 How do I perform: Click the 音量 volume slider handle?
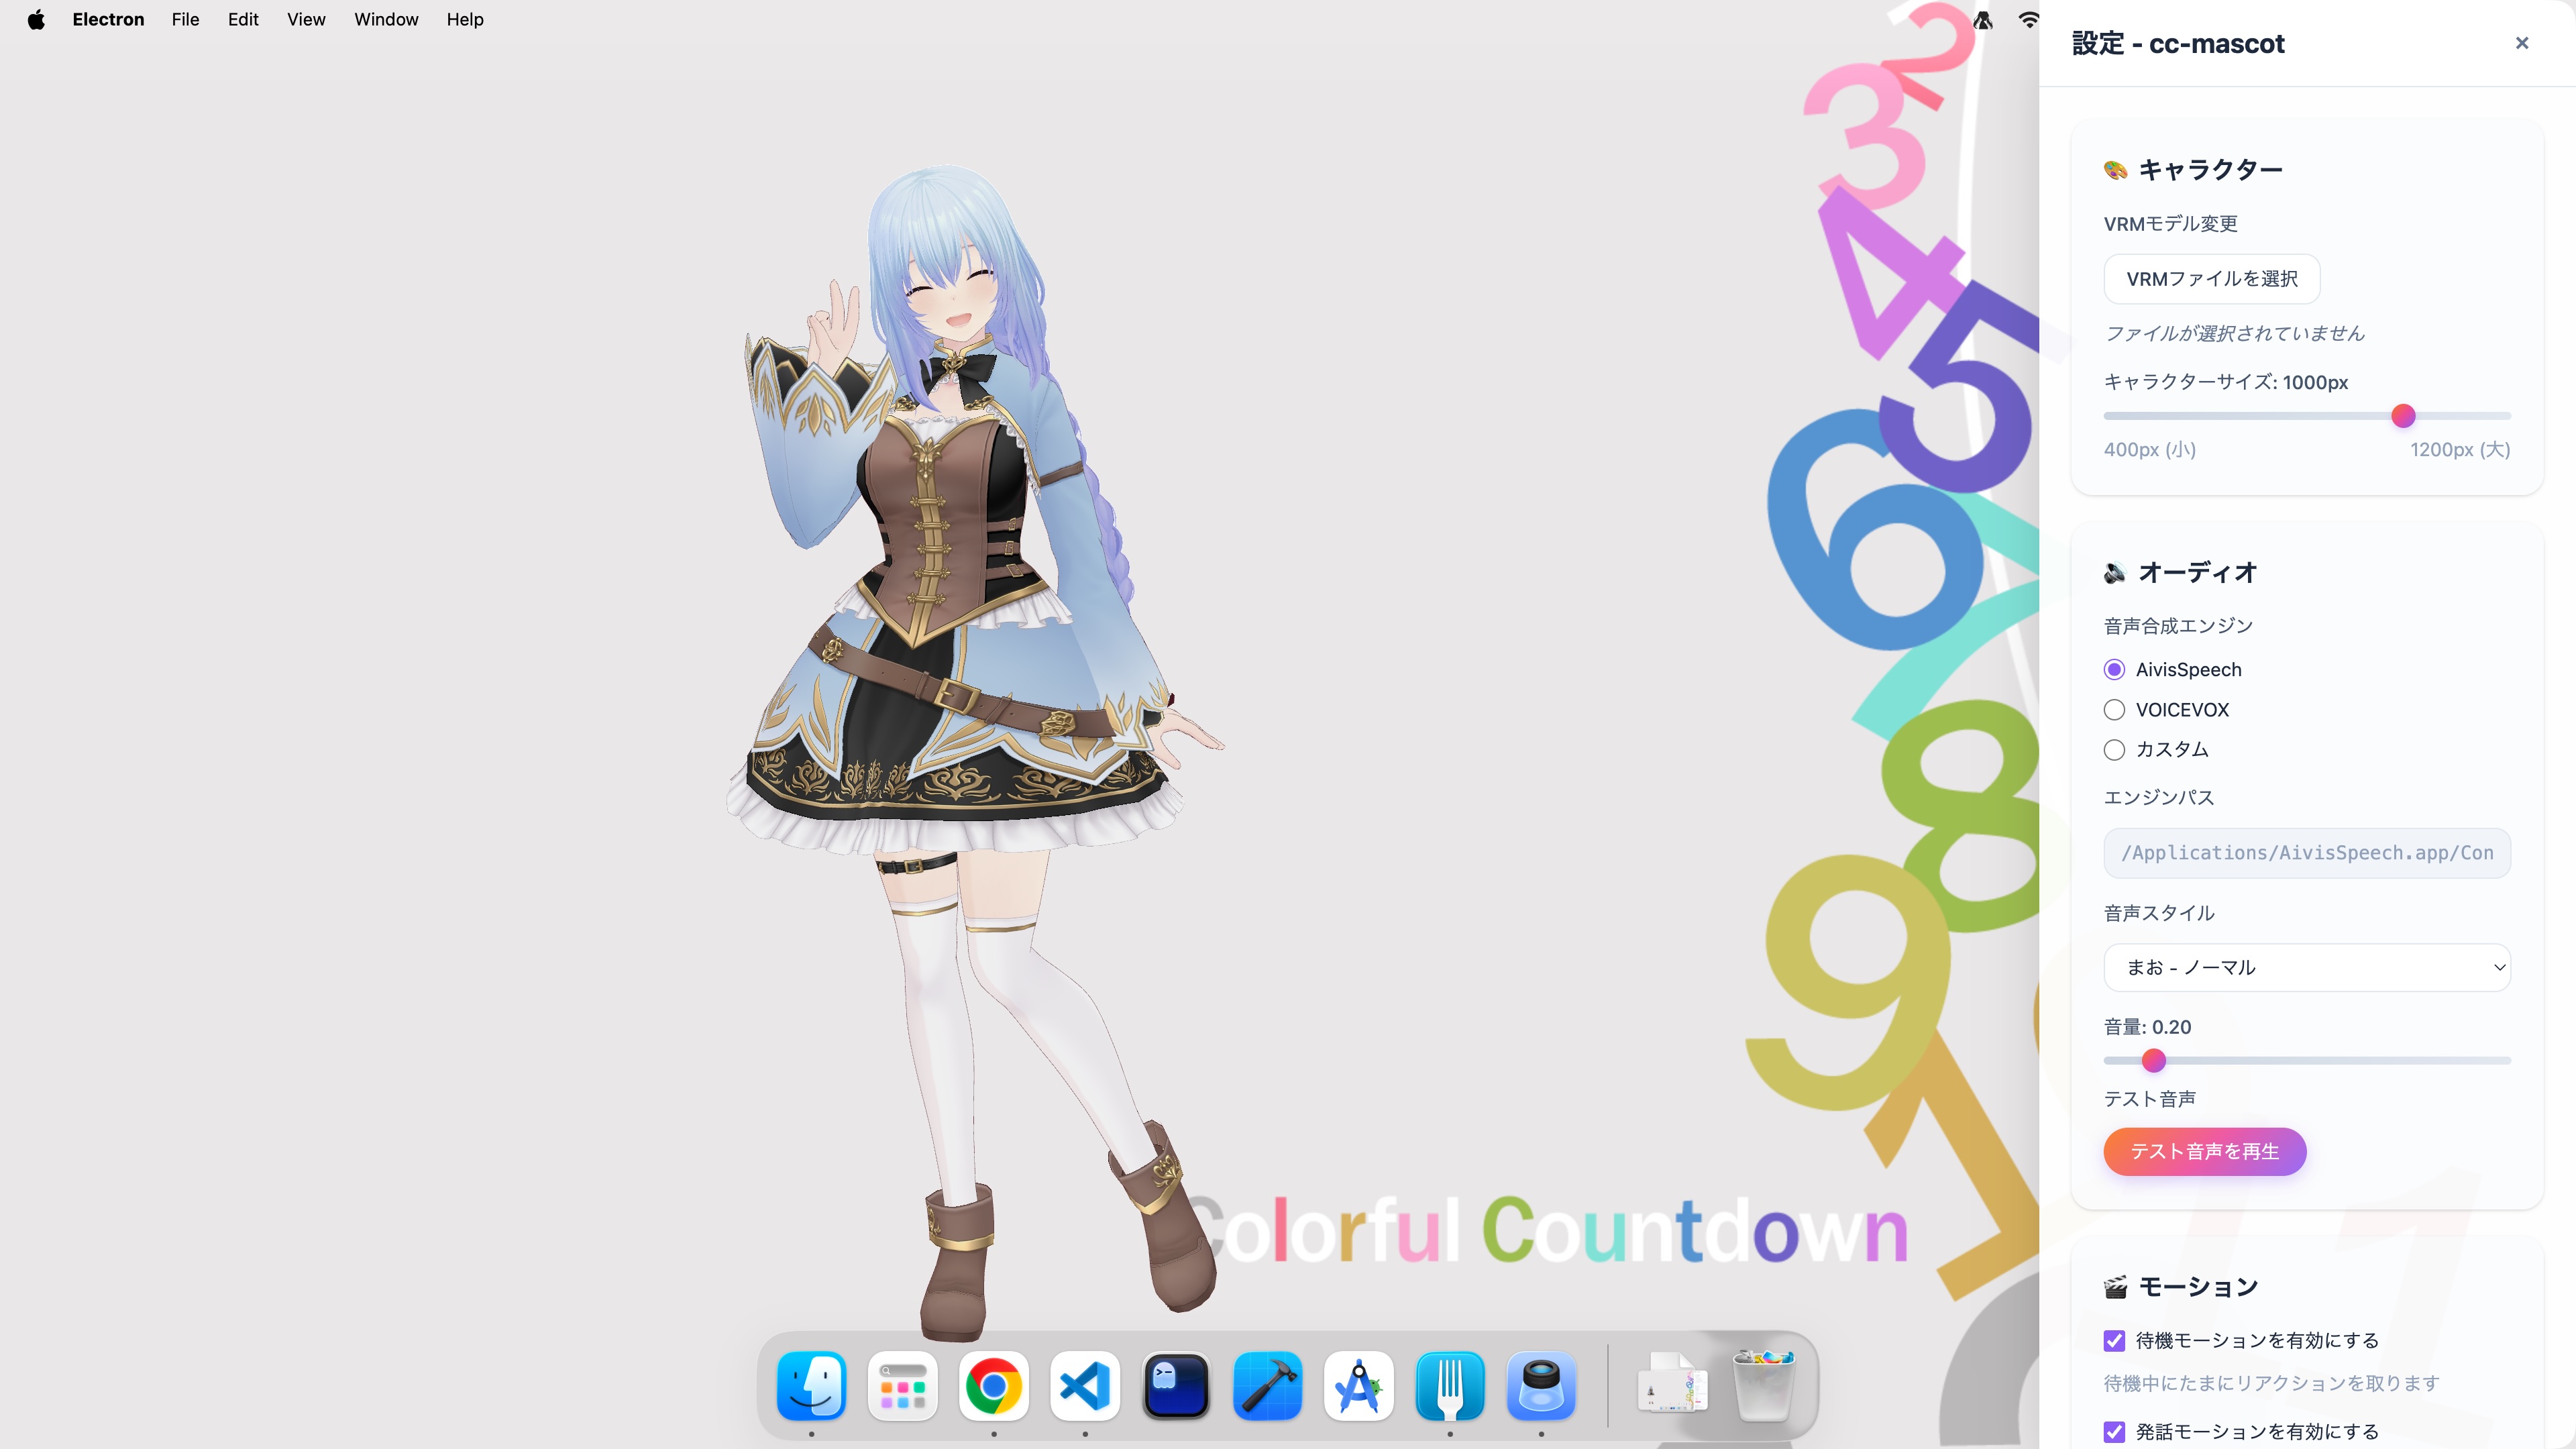click(2154, 1061)
